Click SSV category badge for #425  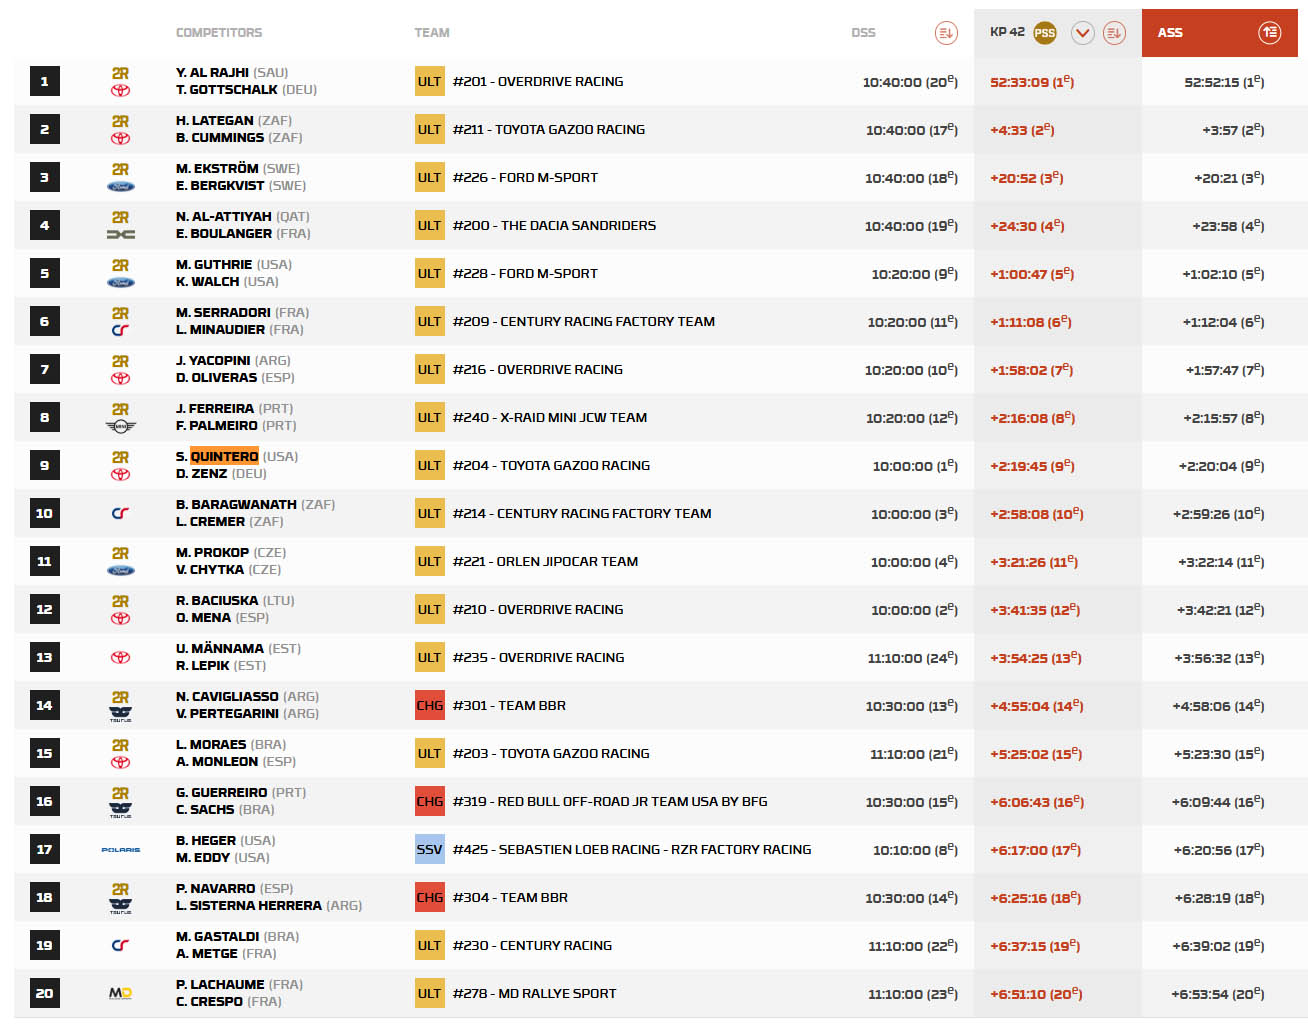click(x=429, y=850)
